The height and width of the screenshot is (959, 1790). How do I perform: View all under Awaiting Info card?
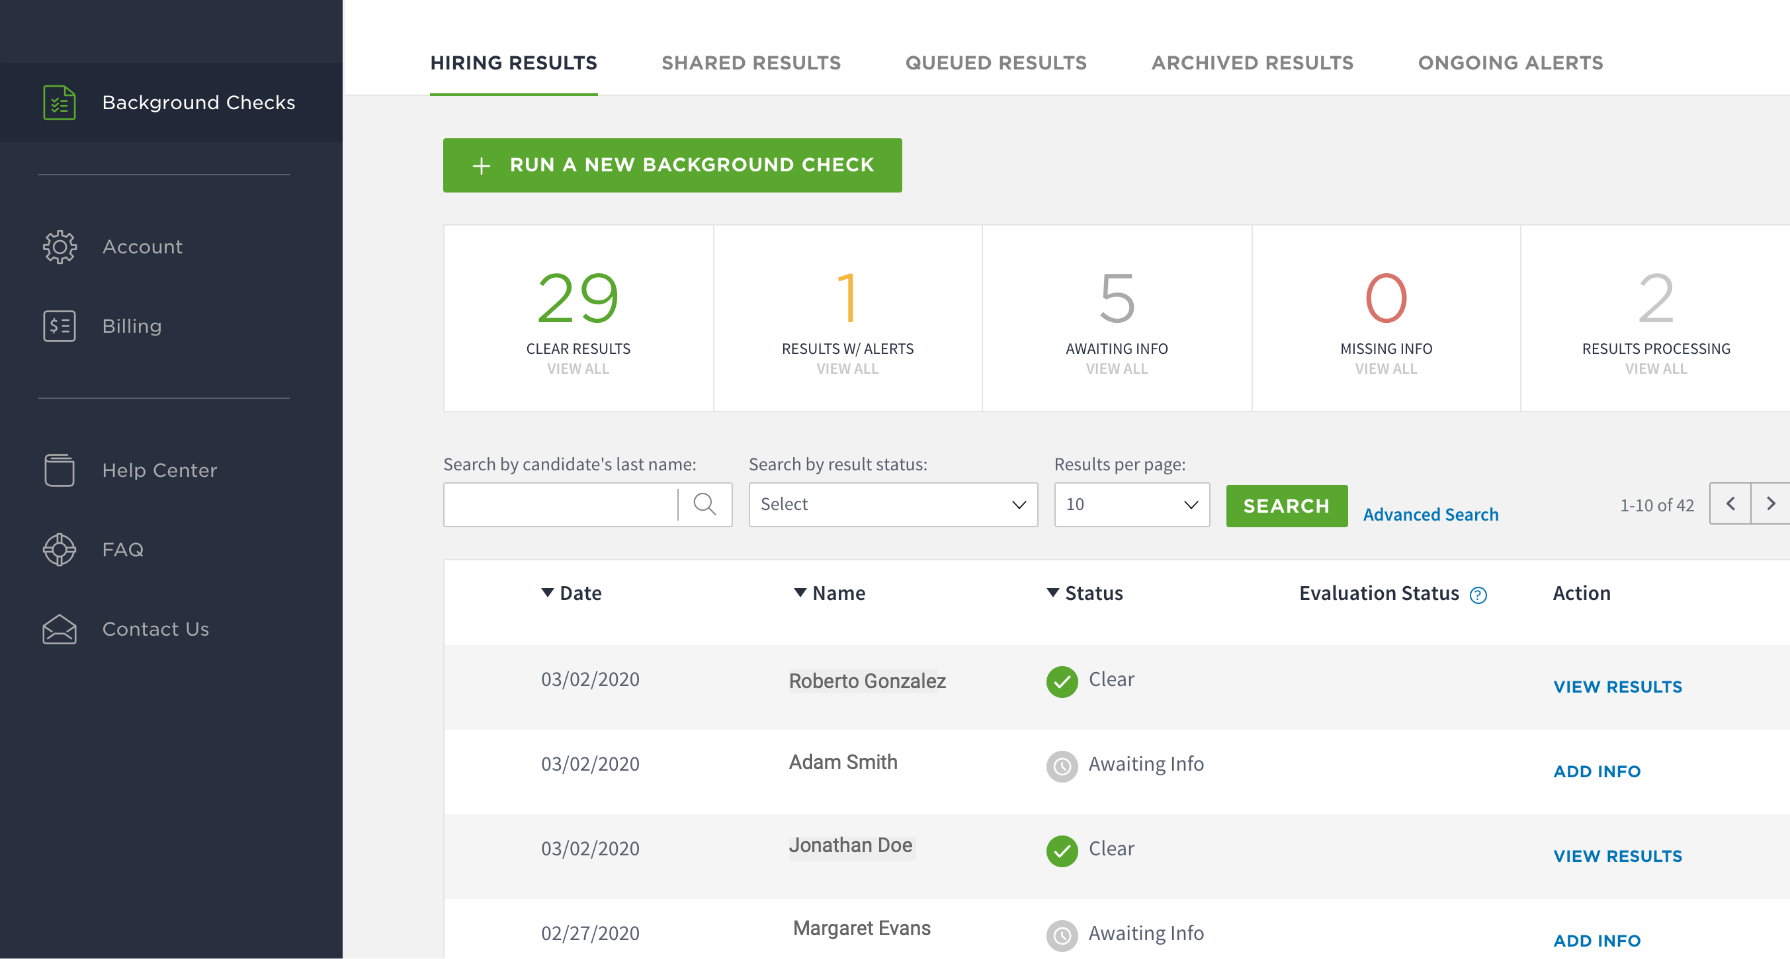[1117, 369]
